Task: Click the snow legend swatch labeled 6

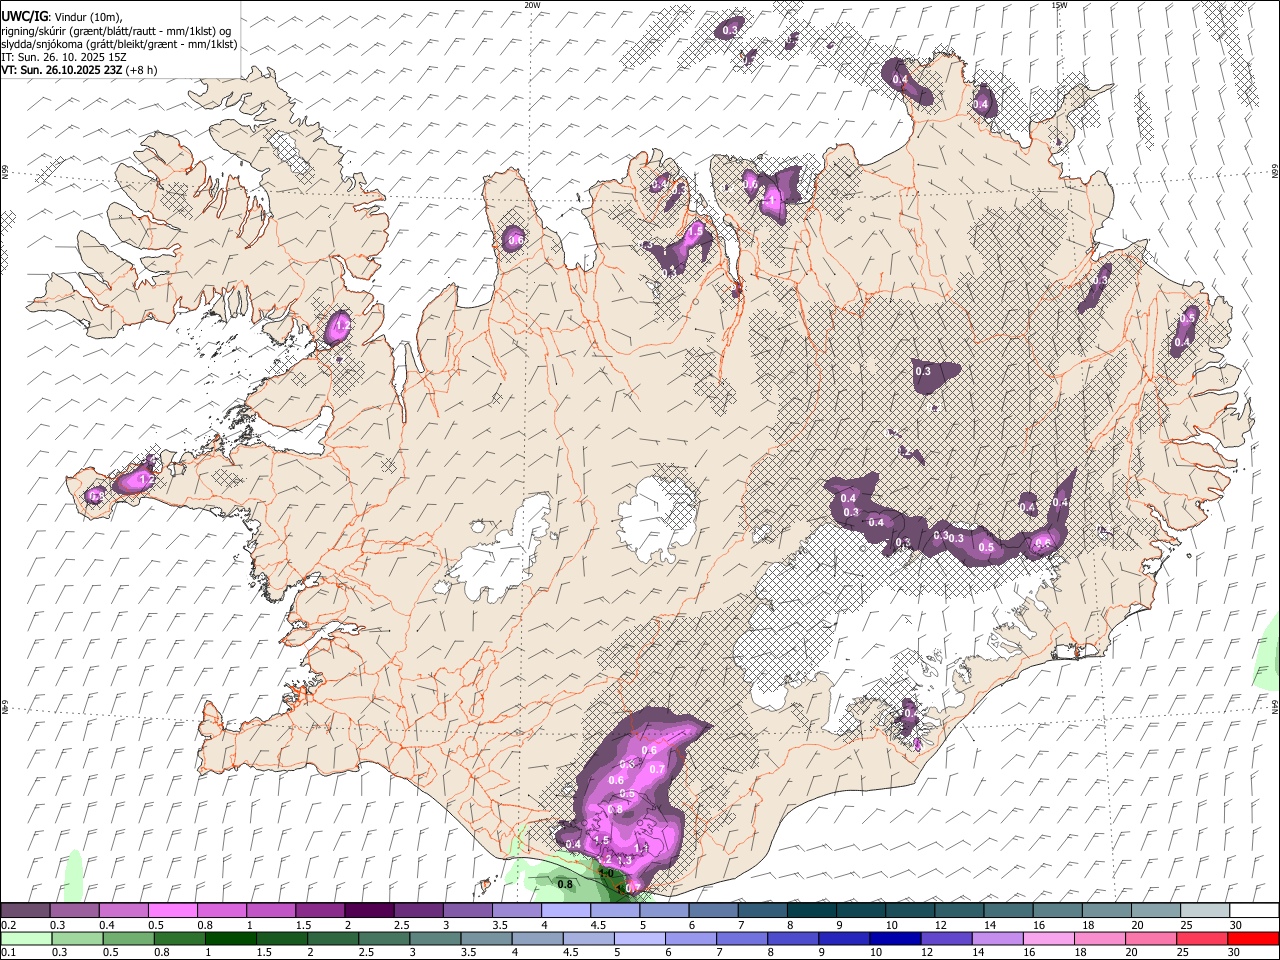Action: point(713,911)
